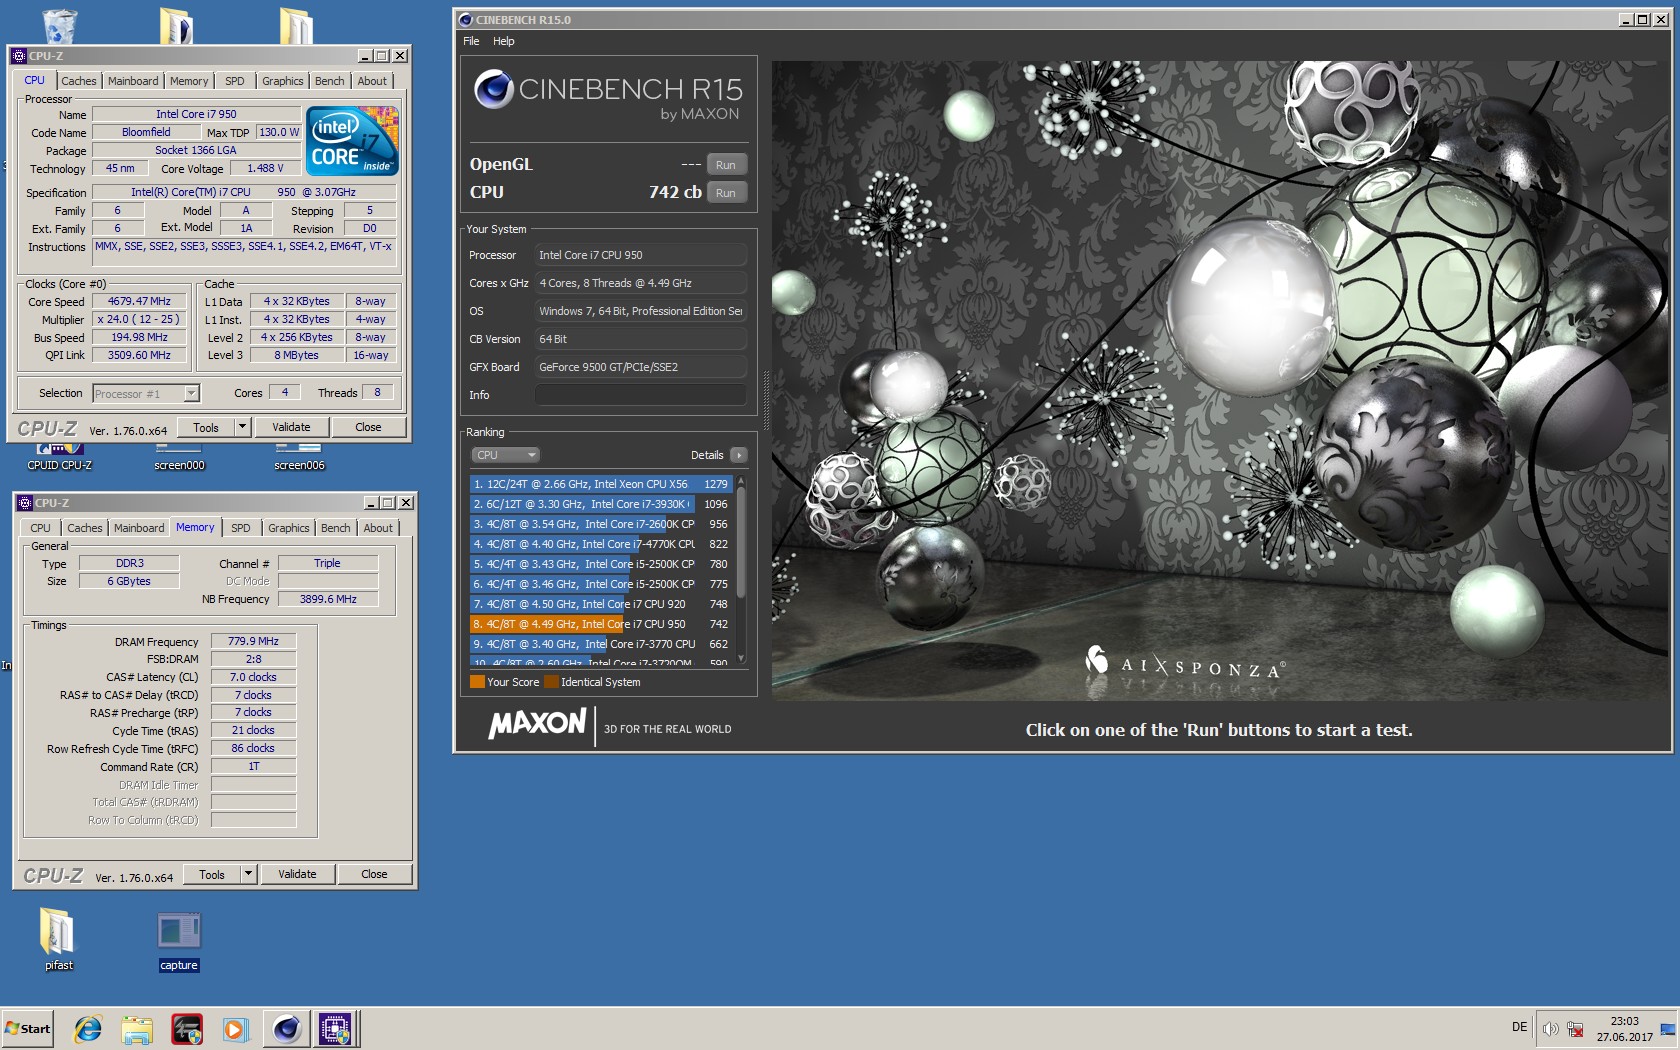This screenshot has height=1050, width=1680.
Task: Click the Intel Core i7 logo
Action: click(353, 141)
